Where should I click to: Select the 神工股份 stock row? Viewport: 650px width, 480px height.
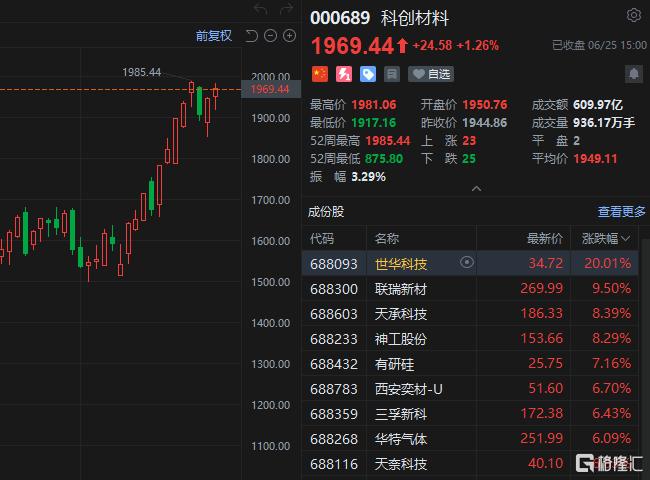470,339
